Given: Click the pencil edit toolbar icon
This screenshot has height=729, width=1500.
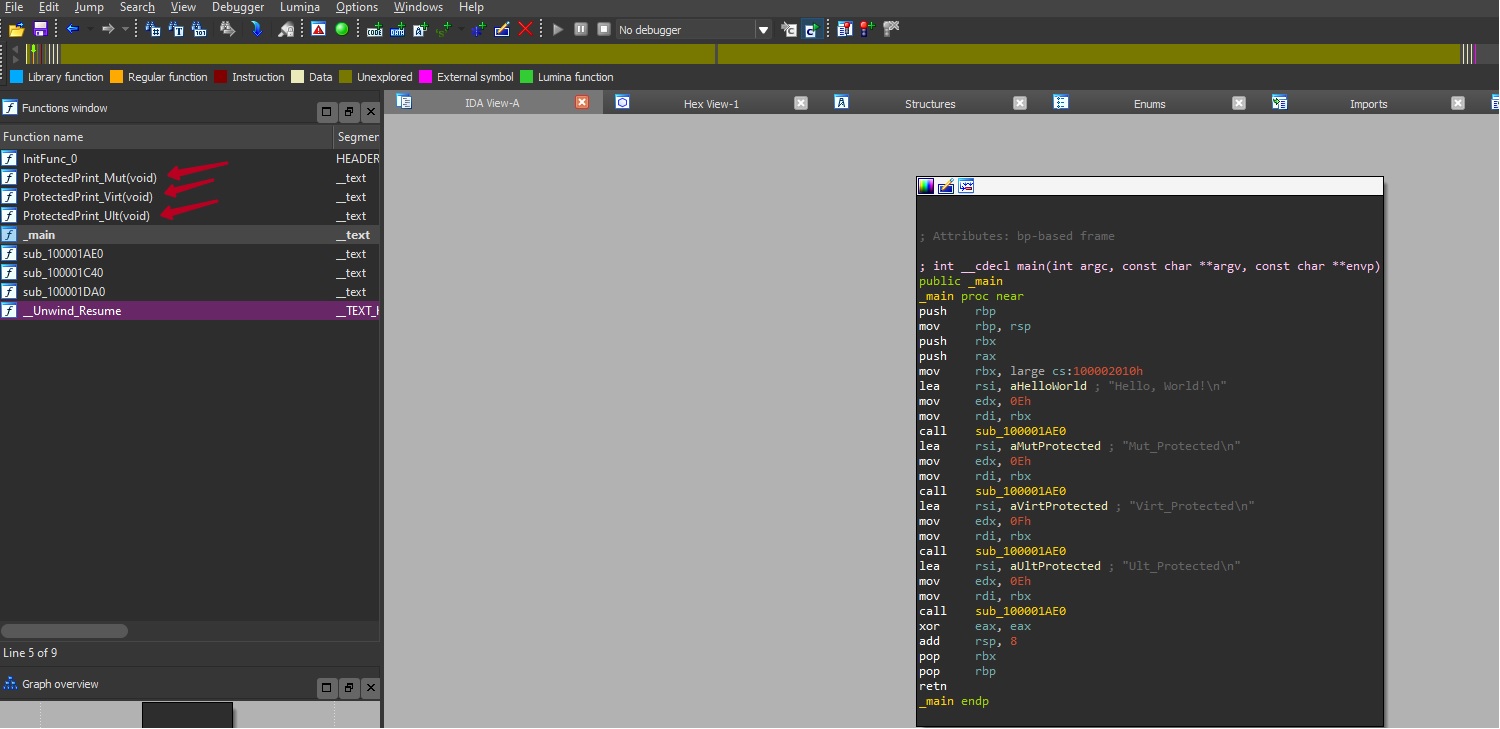Looking at the screenshot, I should point(502,29).
